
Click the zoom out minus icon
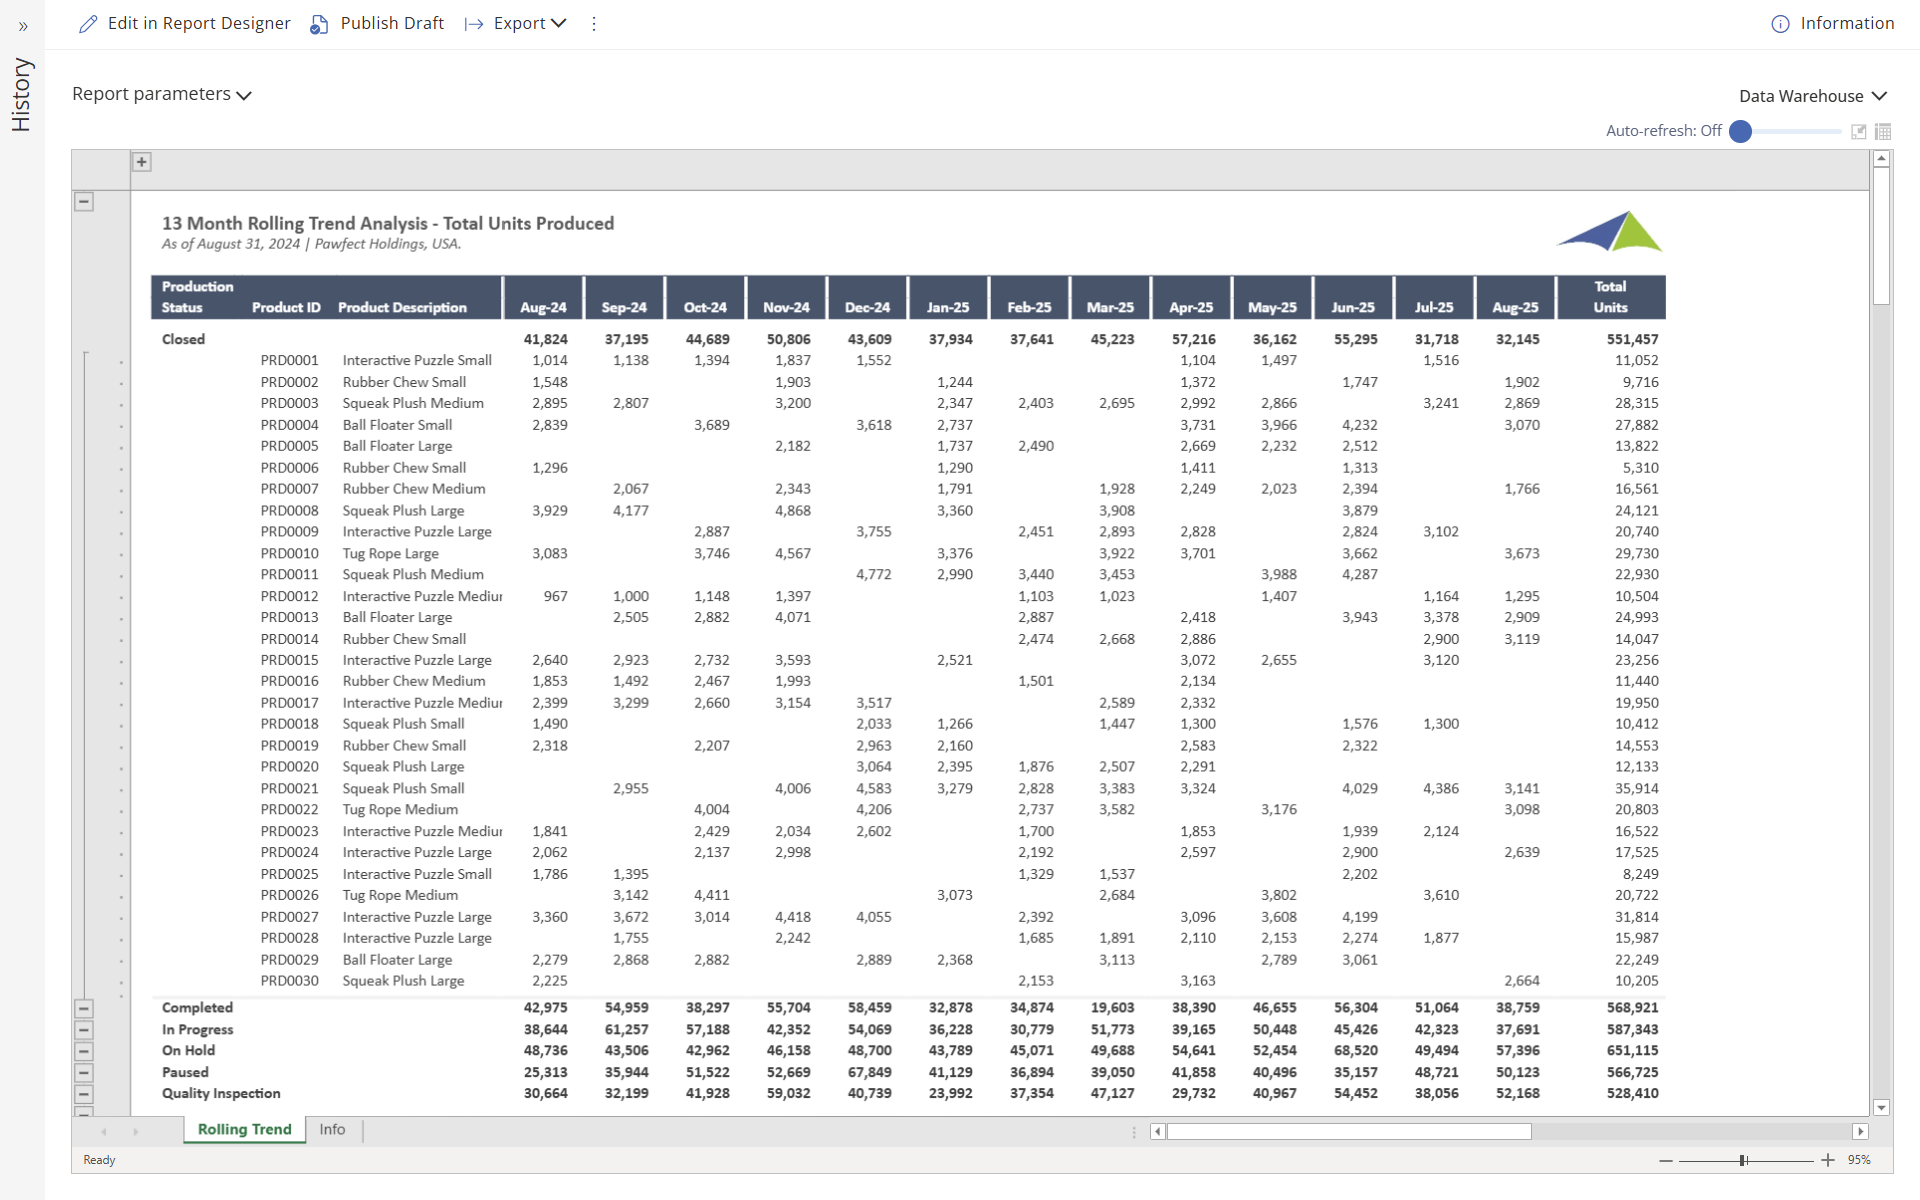click(x=1666, y=1160)
